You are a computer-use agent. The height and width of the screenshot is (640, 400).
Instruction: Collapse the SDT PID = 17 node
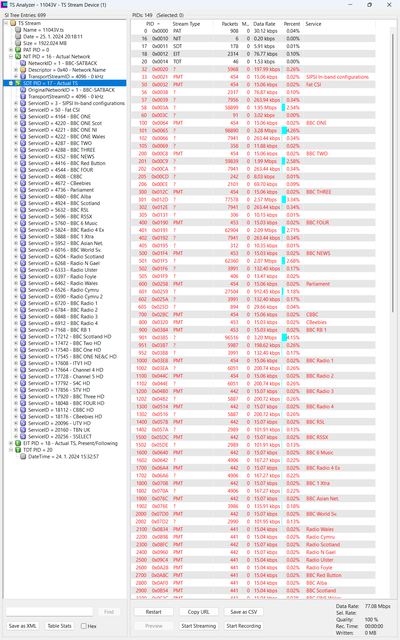pyautogui.click(x=11, y=83)
